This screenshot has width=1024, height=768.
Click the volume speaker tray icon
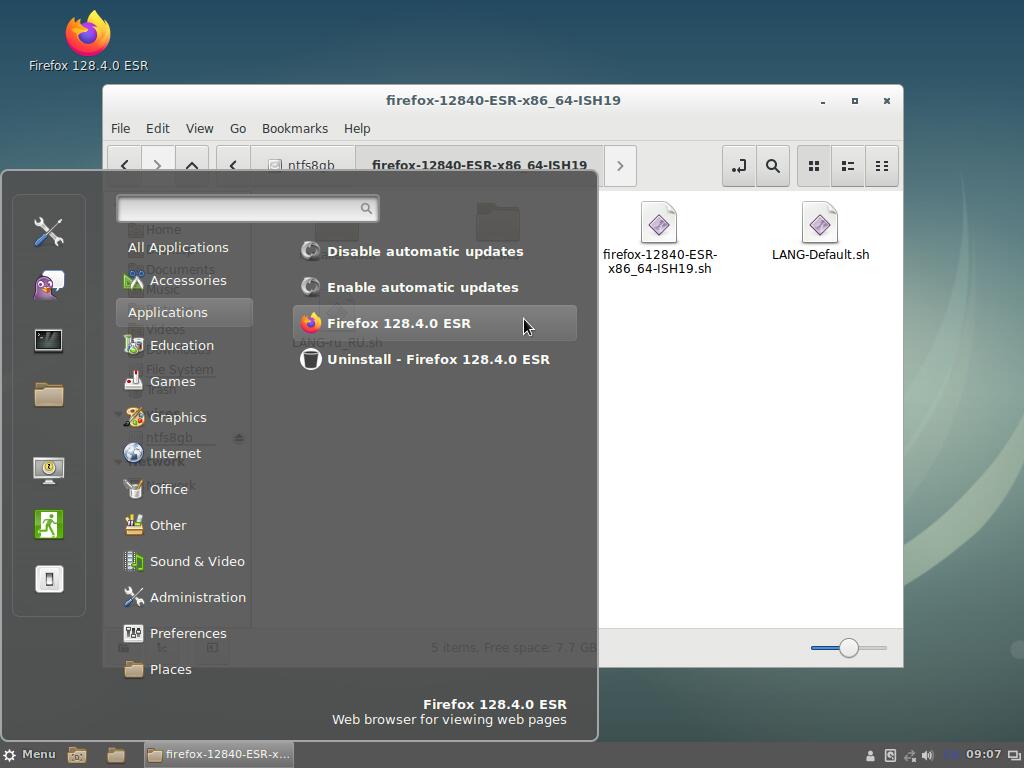coord(927,756)
